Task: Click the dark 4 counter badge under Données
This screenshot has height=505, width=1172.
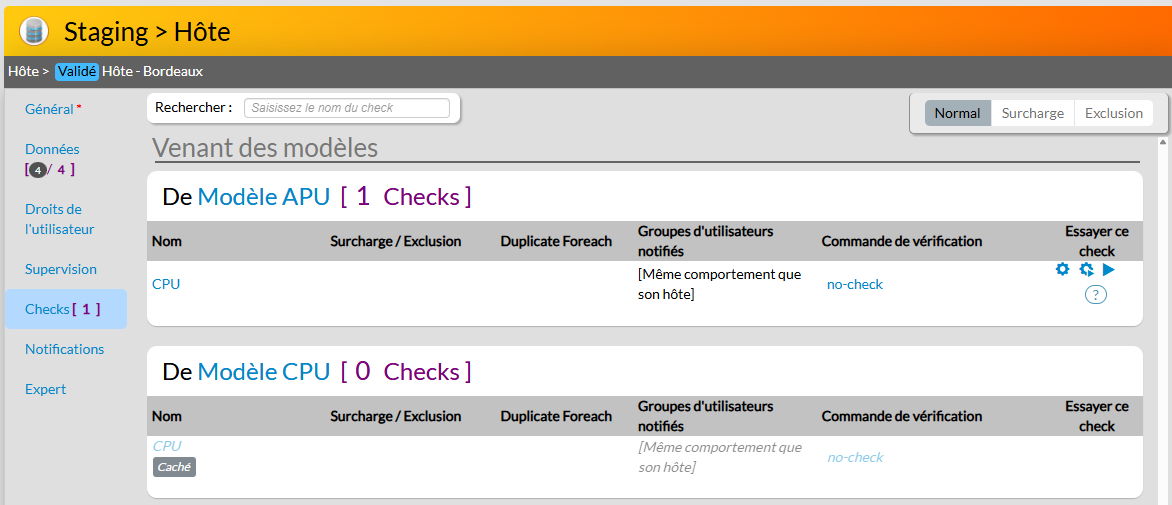Action: point(37,170)
